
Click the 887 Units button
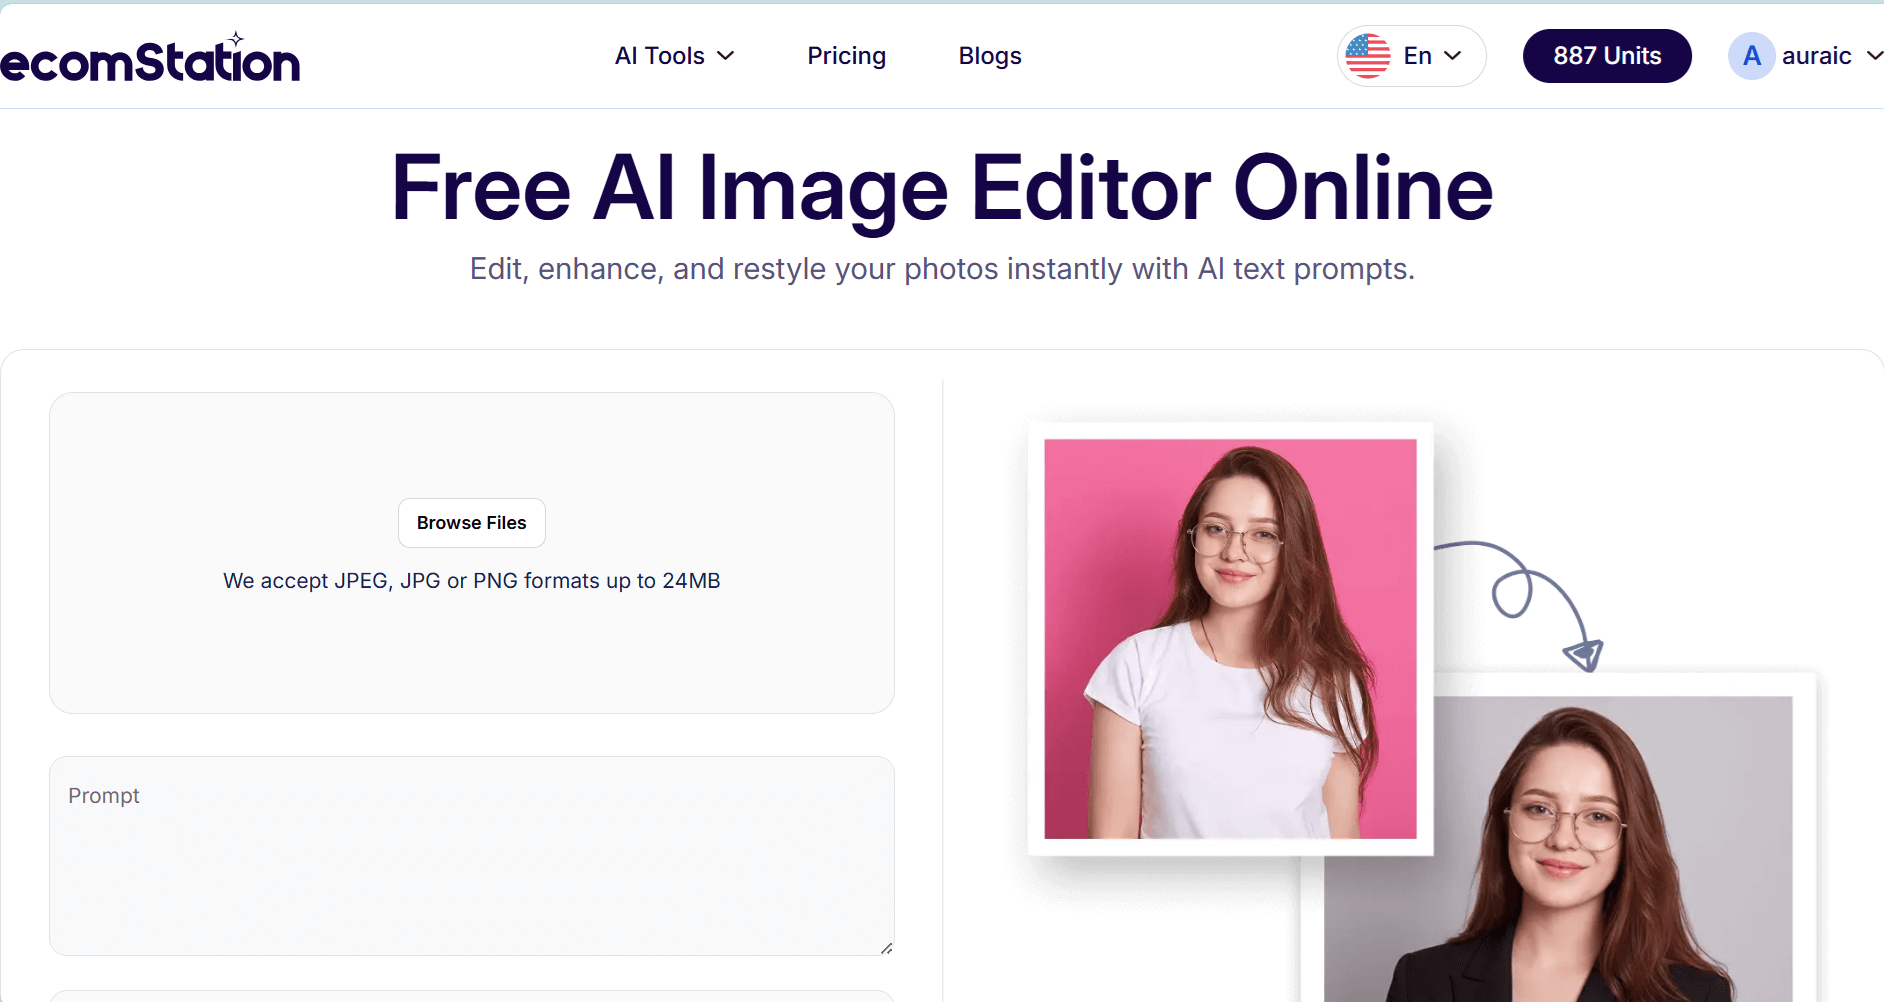(1607, 56)
